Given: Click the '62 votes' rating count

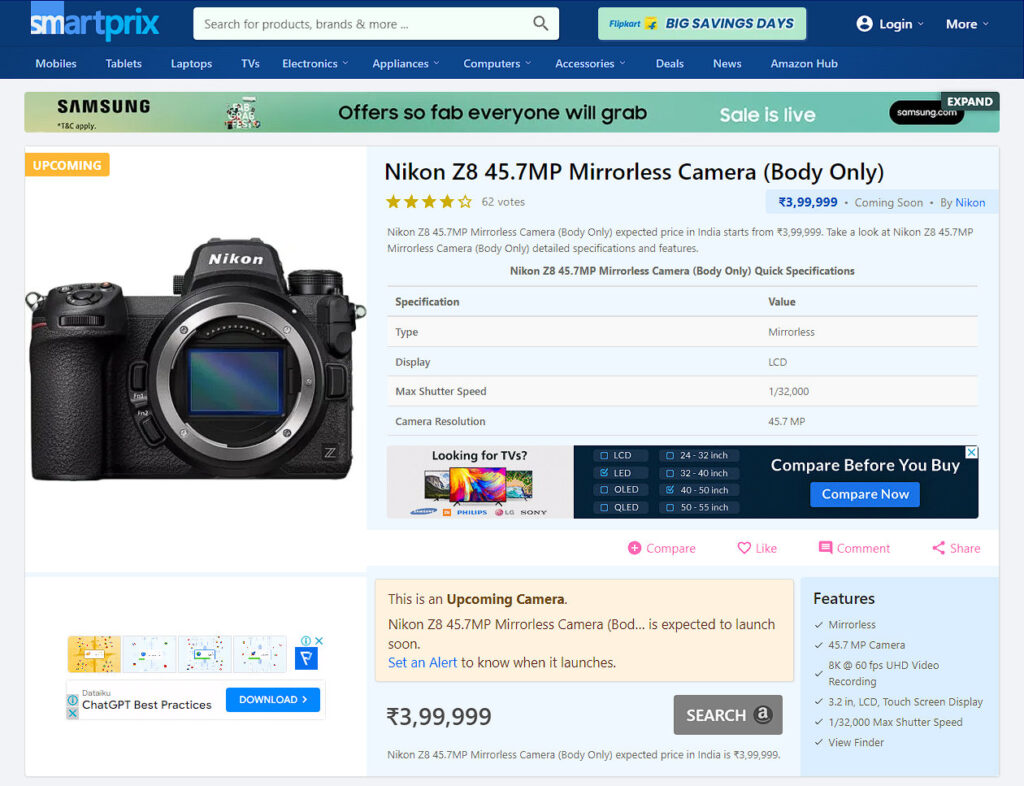Looking at the screenshot, I should tap(503, 202).
